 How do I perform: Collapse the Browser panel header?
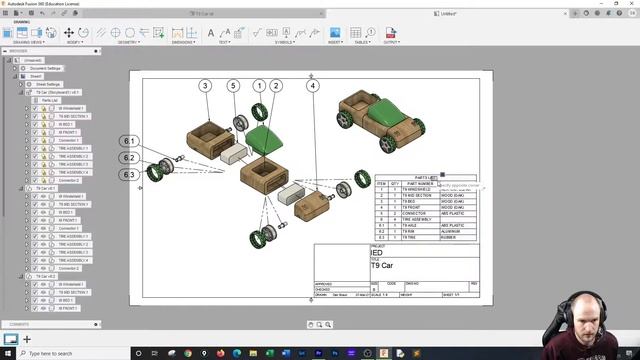5,51
